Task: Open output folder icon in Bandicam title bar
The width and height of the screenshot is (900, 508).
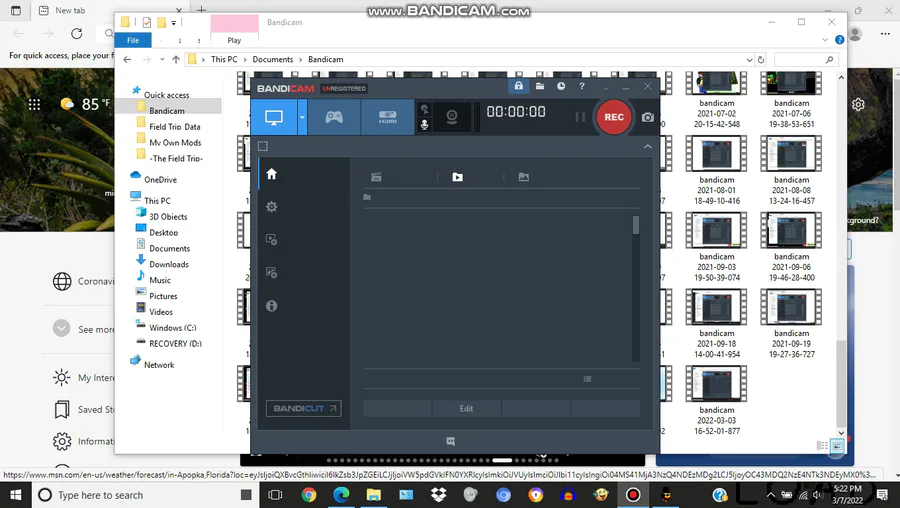Action: click(540, 86)
